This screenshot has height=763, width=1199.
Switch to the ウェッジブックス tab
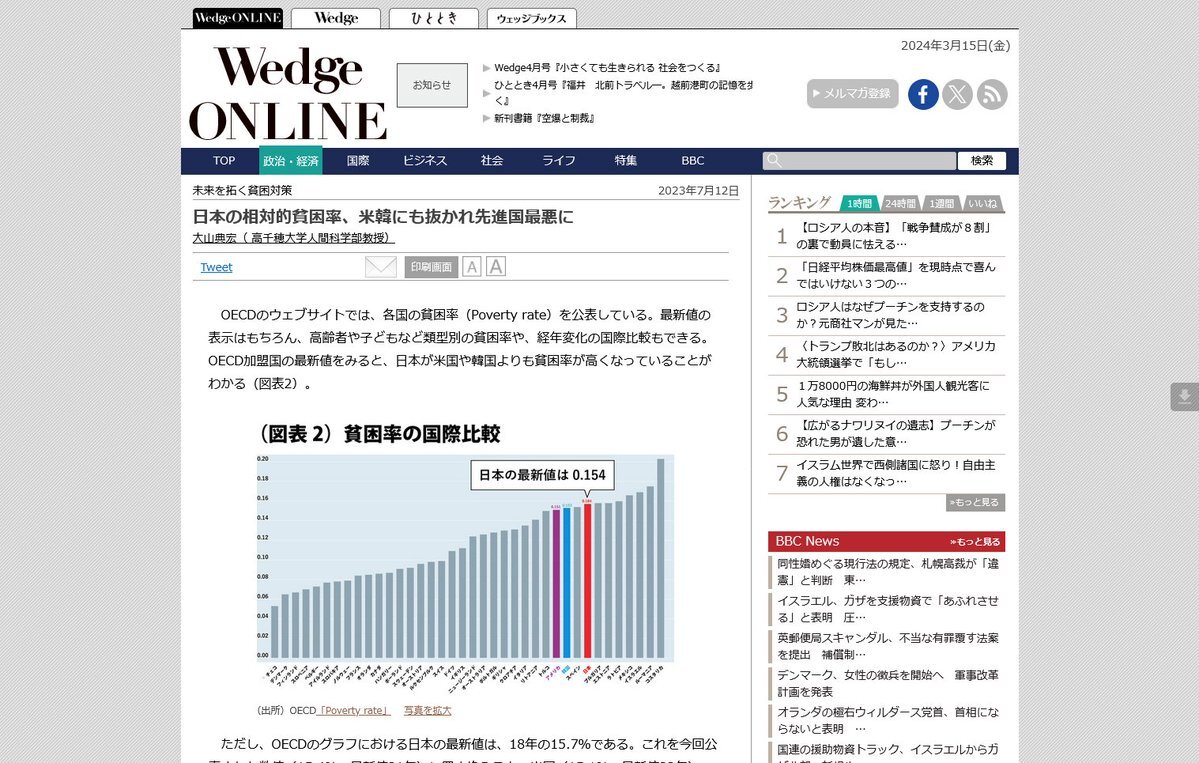point(531,18)
